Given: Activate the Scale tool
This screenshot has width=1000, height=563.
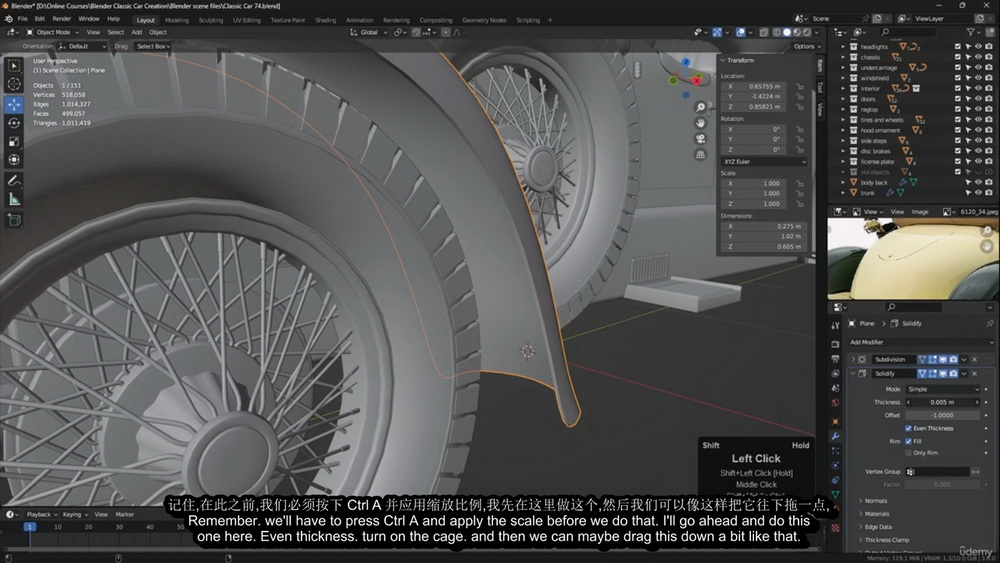Looking at the screenshot, I should [13, 141].
